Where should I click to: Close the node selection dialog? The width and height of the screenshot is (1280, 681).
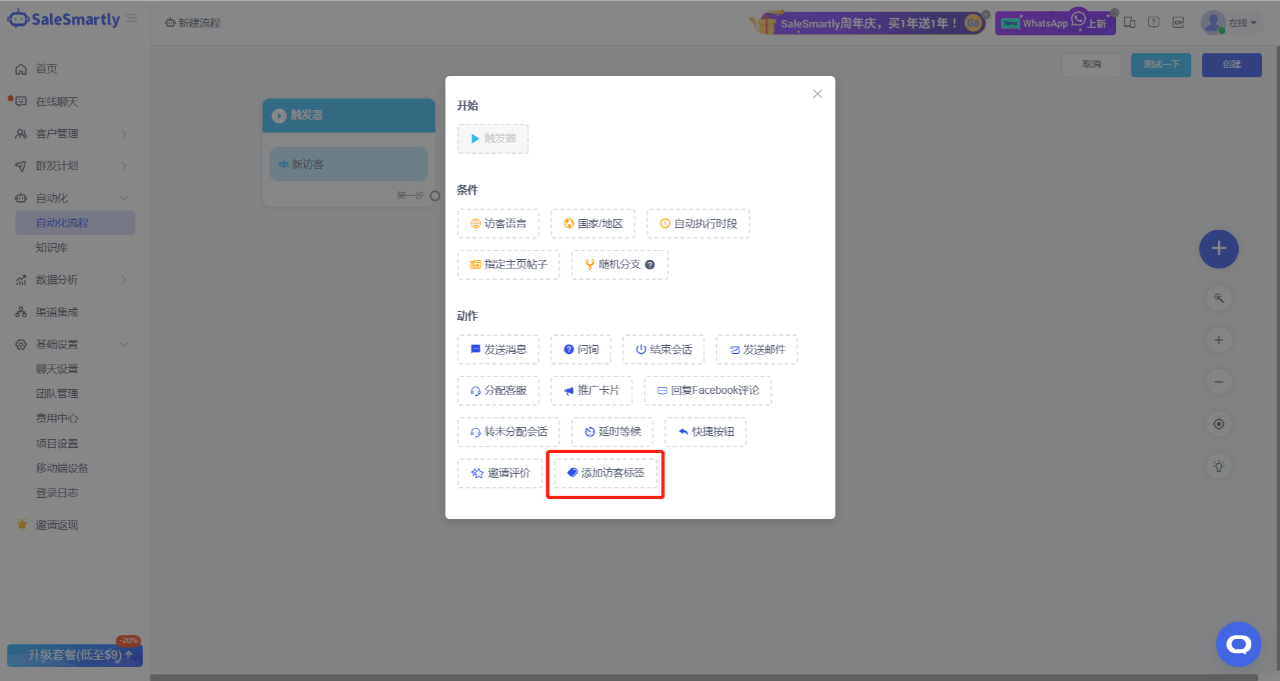pyautogui.click(x=817, y=94)
